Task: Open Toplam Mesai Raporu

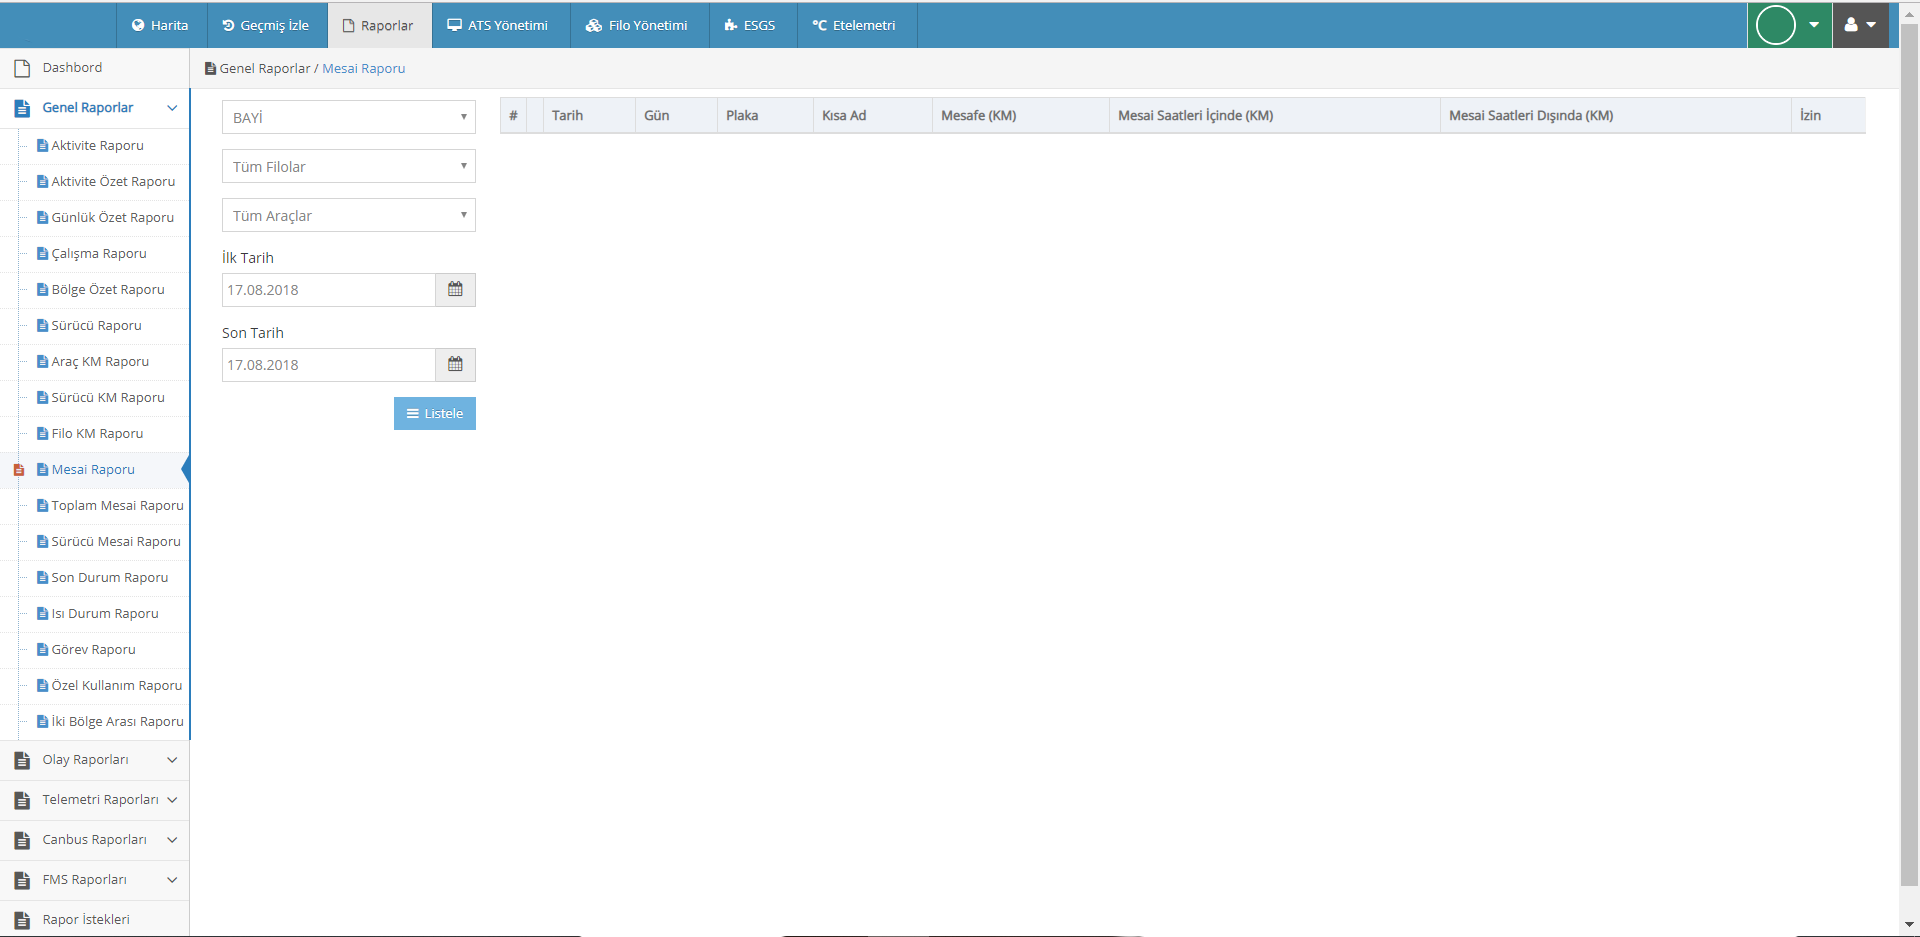Action: [117, 505]
